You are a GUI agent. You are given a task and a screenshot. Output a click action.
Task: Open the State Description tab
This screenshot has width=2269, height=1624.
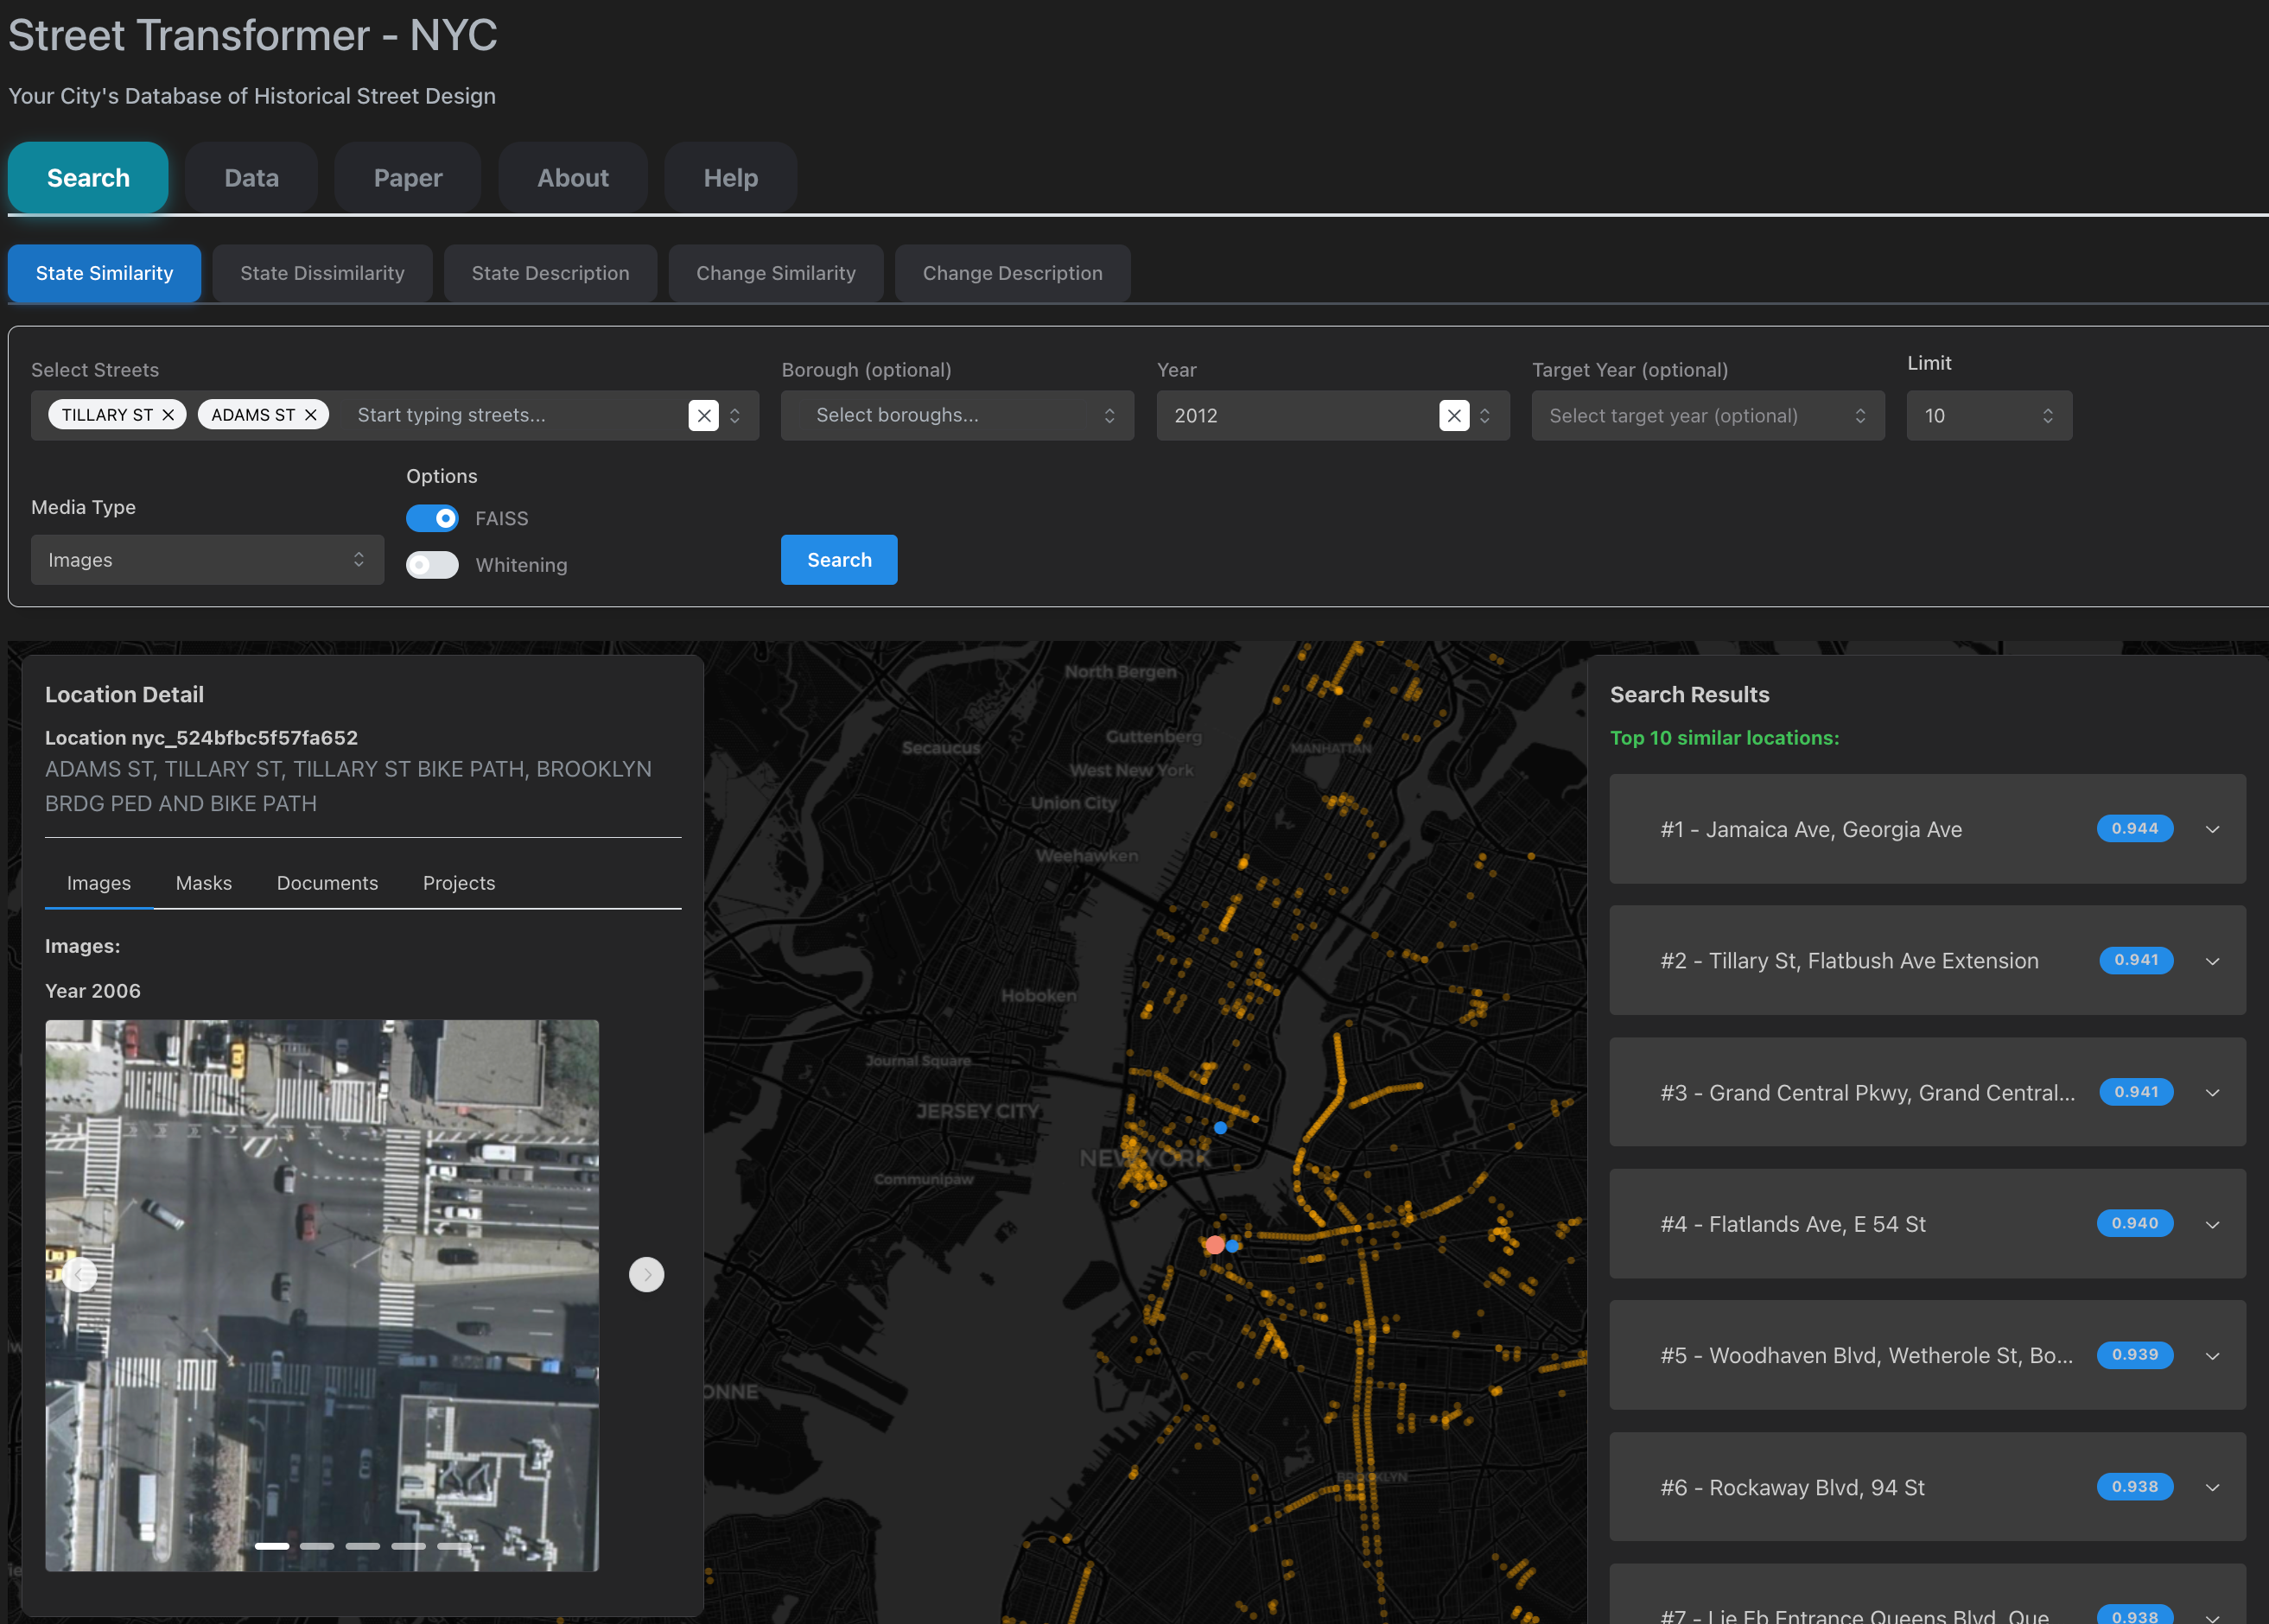point(550,273)
